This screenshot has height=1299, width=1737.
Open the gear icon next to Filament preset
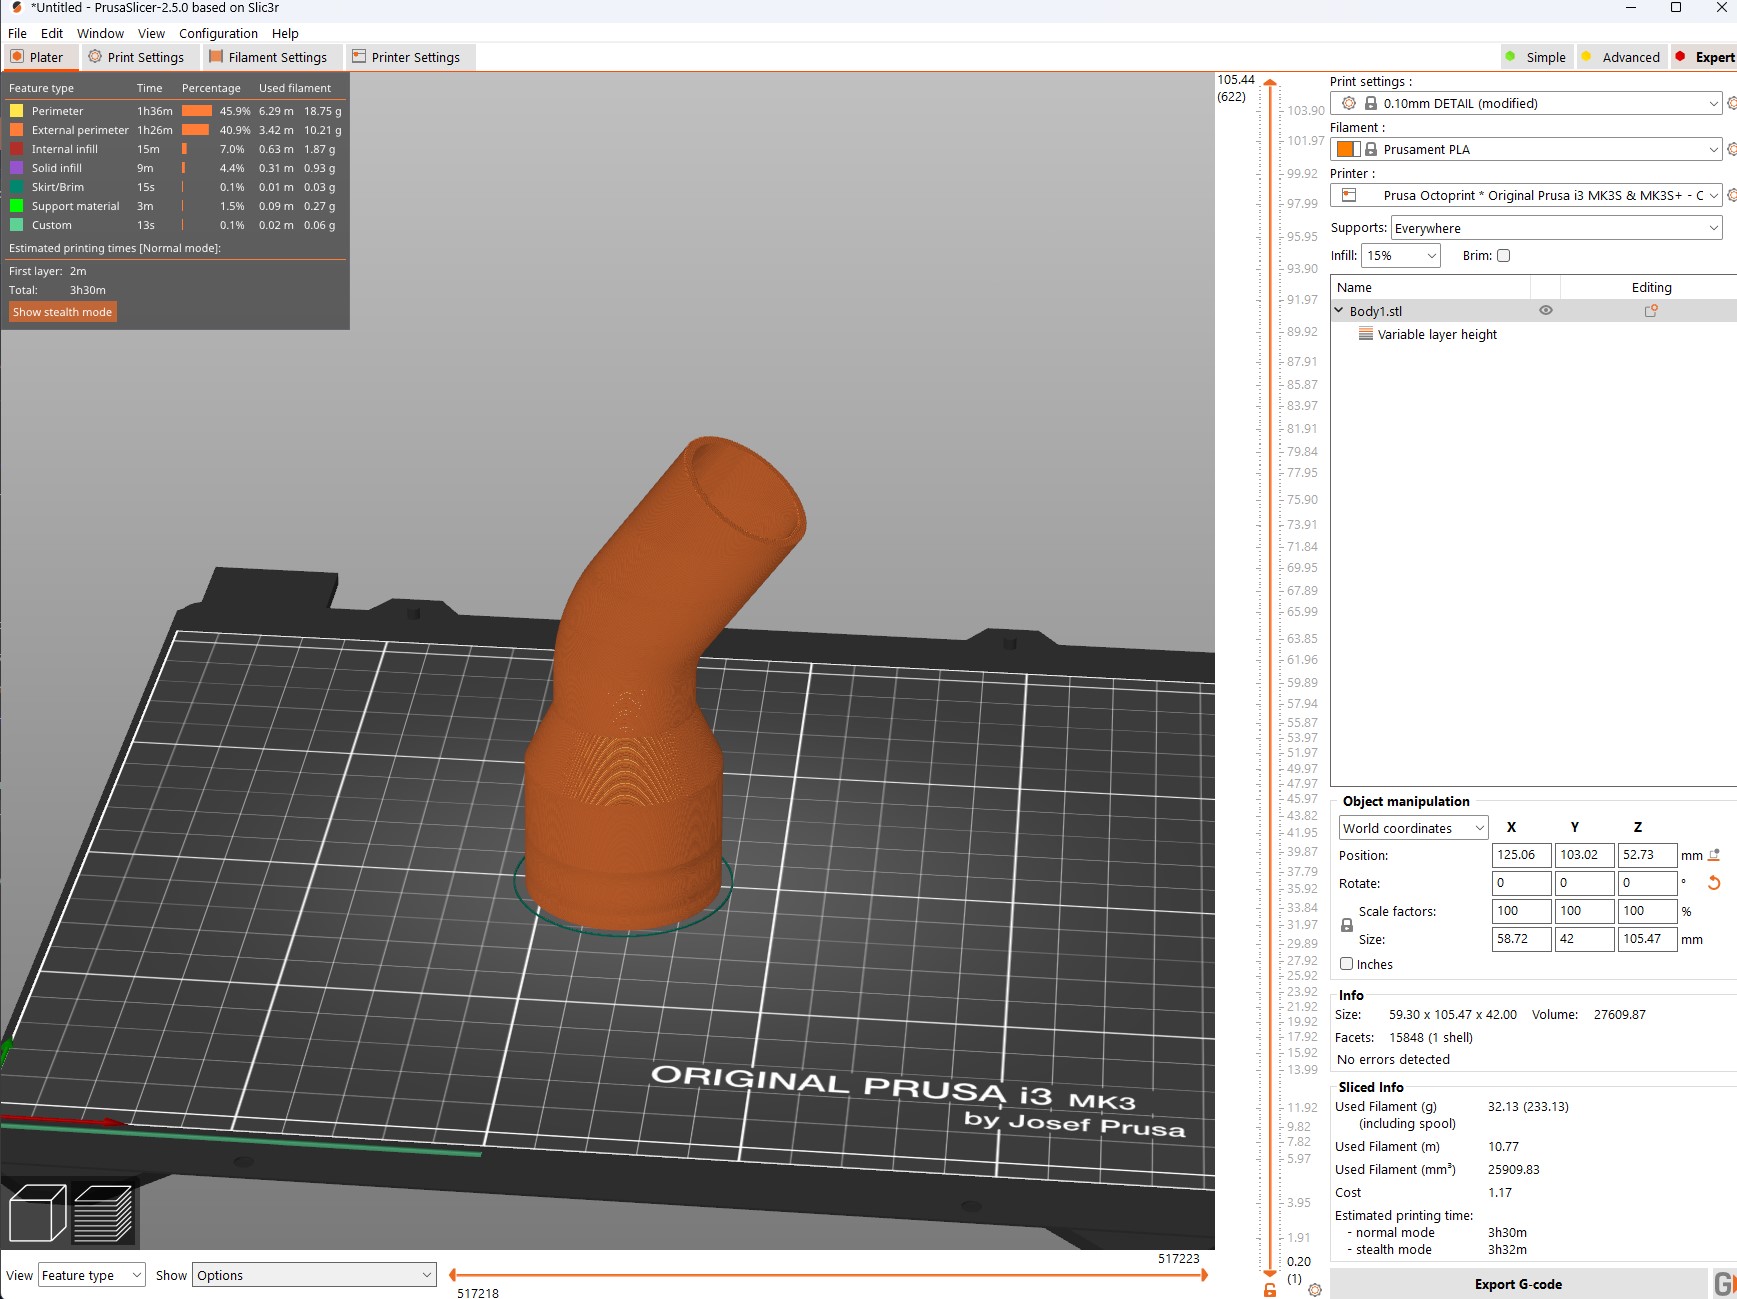coord(1732,149)
